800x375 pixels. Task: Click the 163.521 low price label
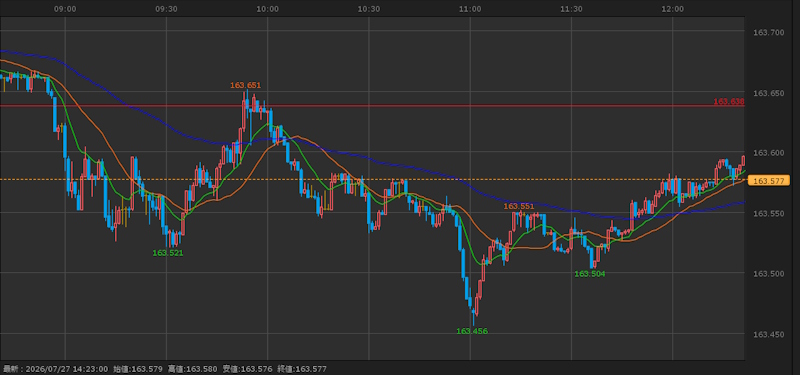coord(168,253)
